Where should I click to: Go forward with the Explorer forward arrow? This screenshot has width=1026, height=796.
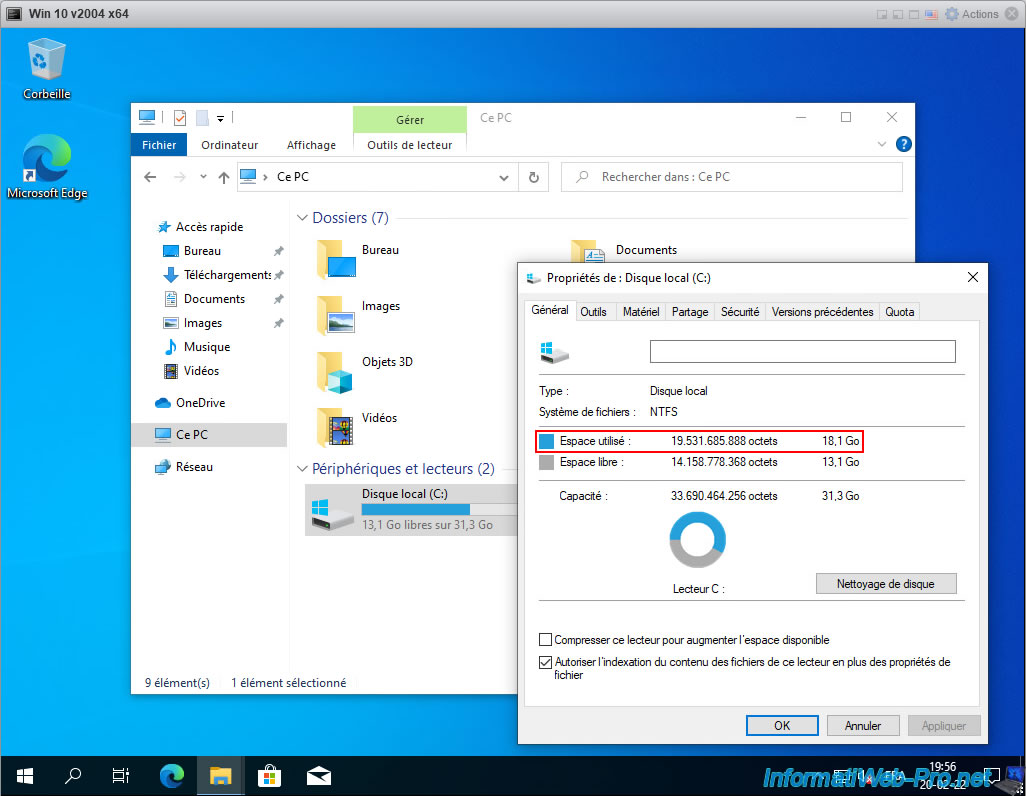point(179,177)
